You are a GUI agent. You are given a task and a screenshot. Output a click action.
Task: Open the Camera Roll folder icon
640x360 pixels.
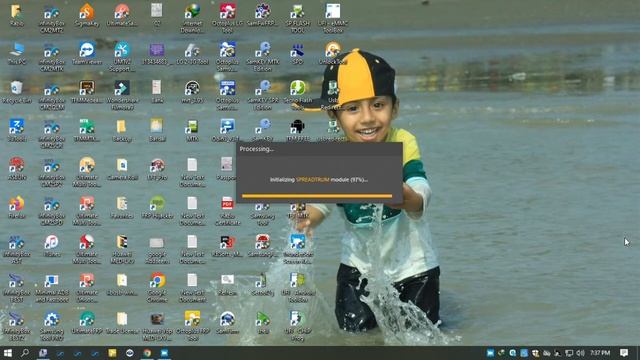tap(122, 169)
